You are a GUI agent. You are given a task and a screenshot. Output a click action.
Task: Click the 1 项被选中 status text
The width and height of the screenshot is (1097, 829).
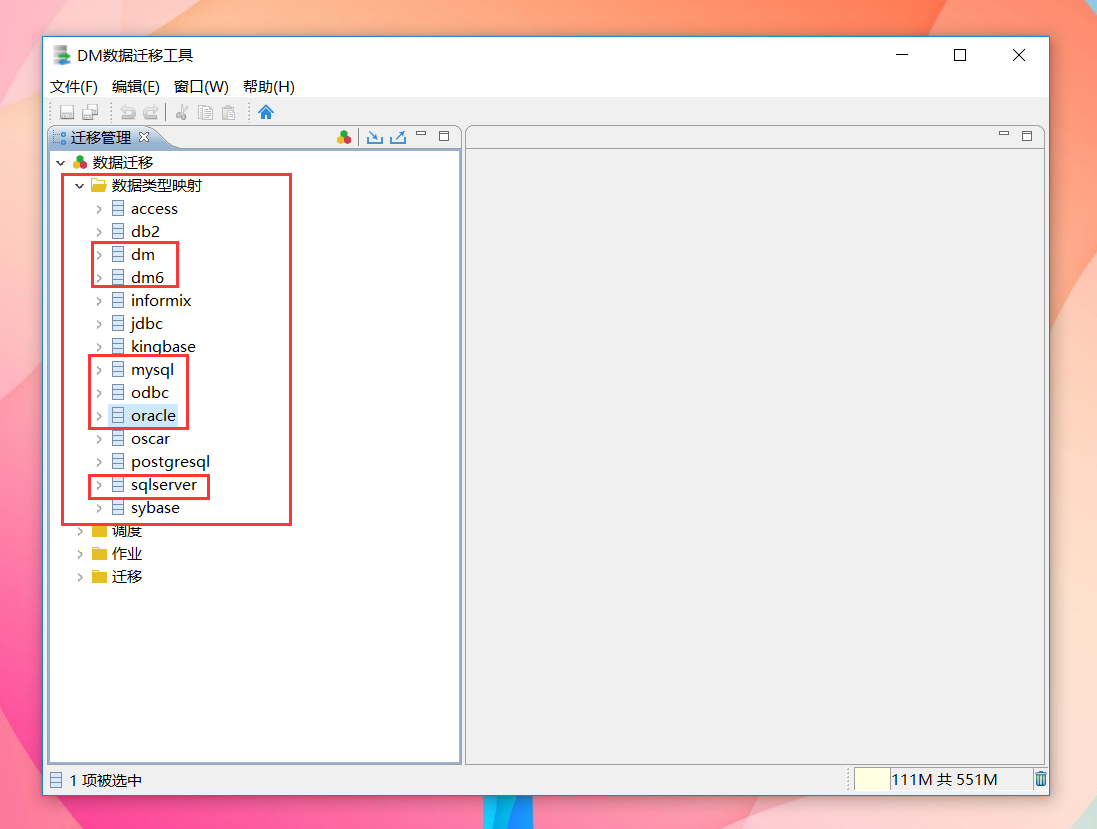click(106, 781)
